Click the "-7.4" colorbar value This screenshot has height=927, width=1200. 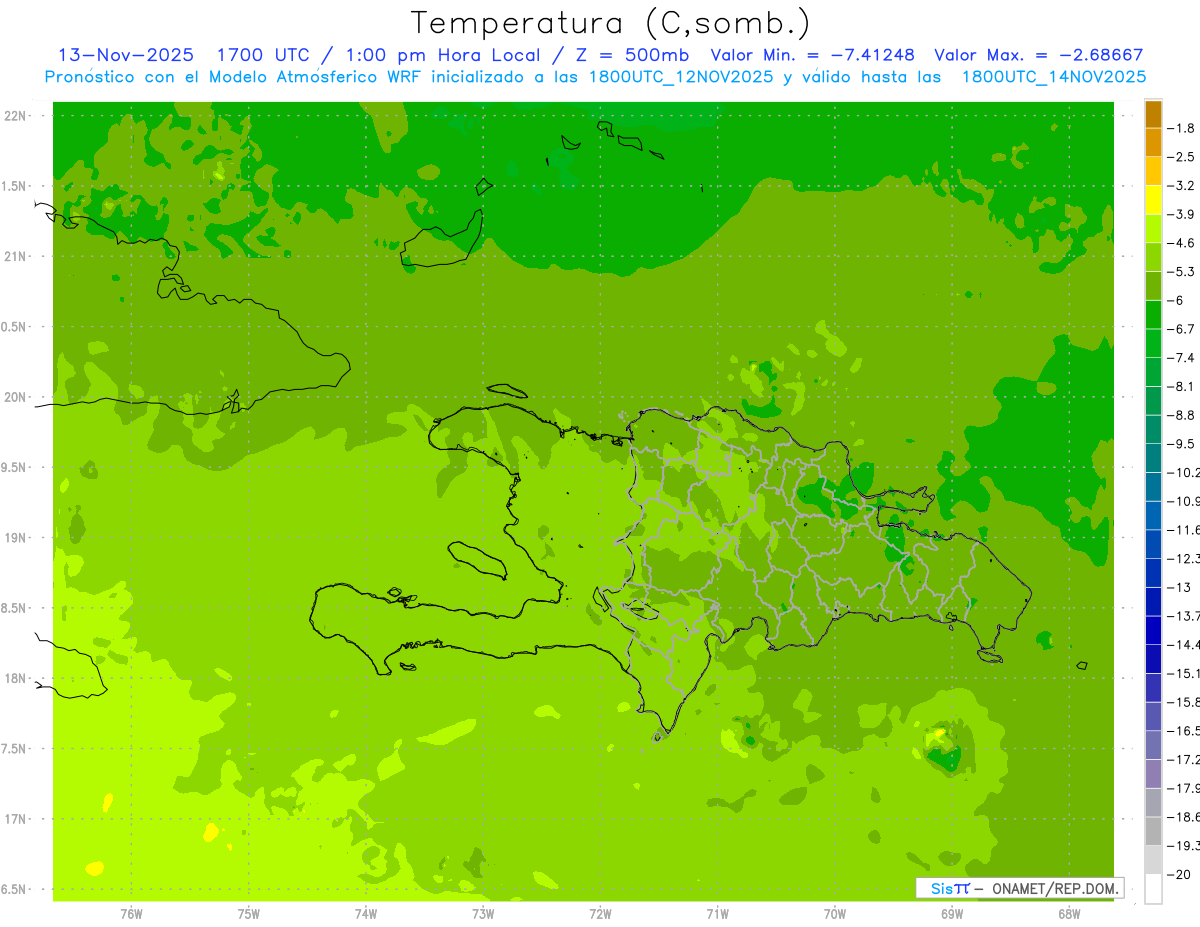coord(1181,357)
